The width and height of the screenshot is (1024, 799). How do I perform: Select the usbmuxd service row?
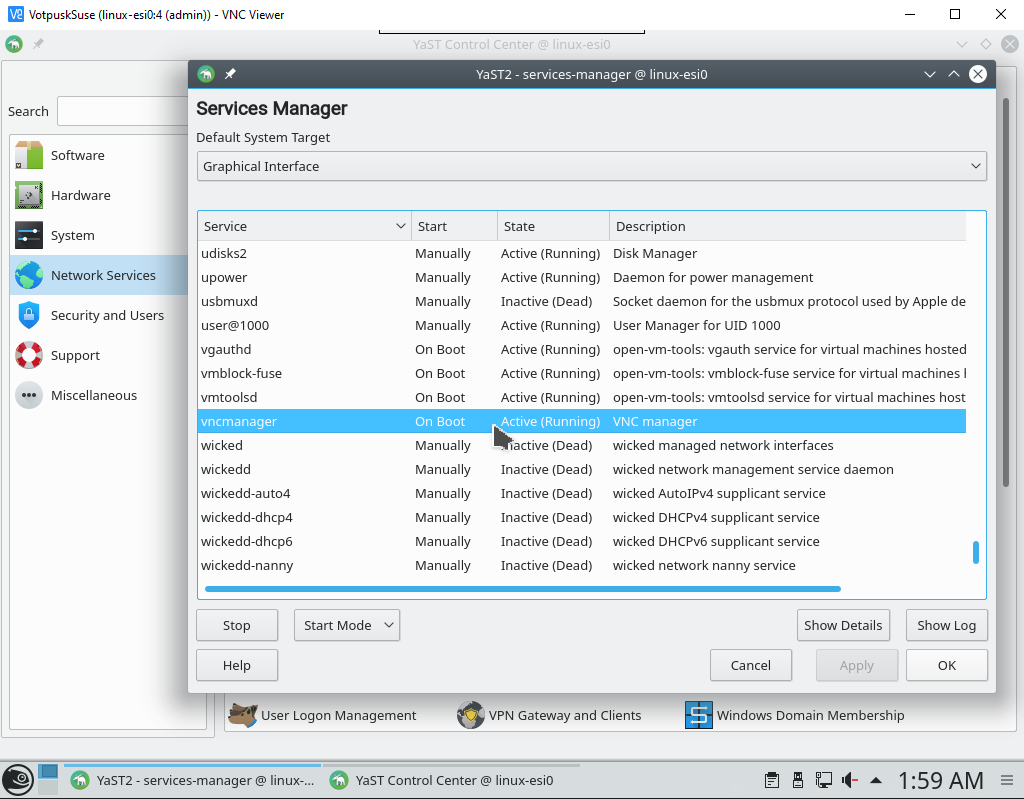582,302
